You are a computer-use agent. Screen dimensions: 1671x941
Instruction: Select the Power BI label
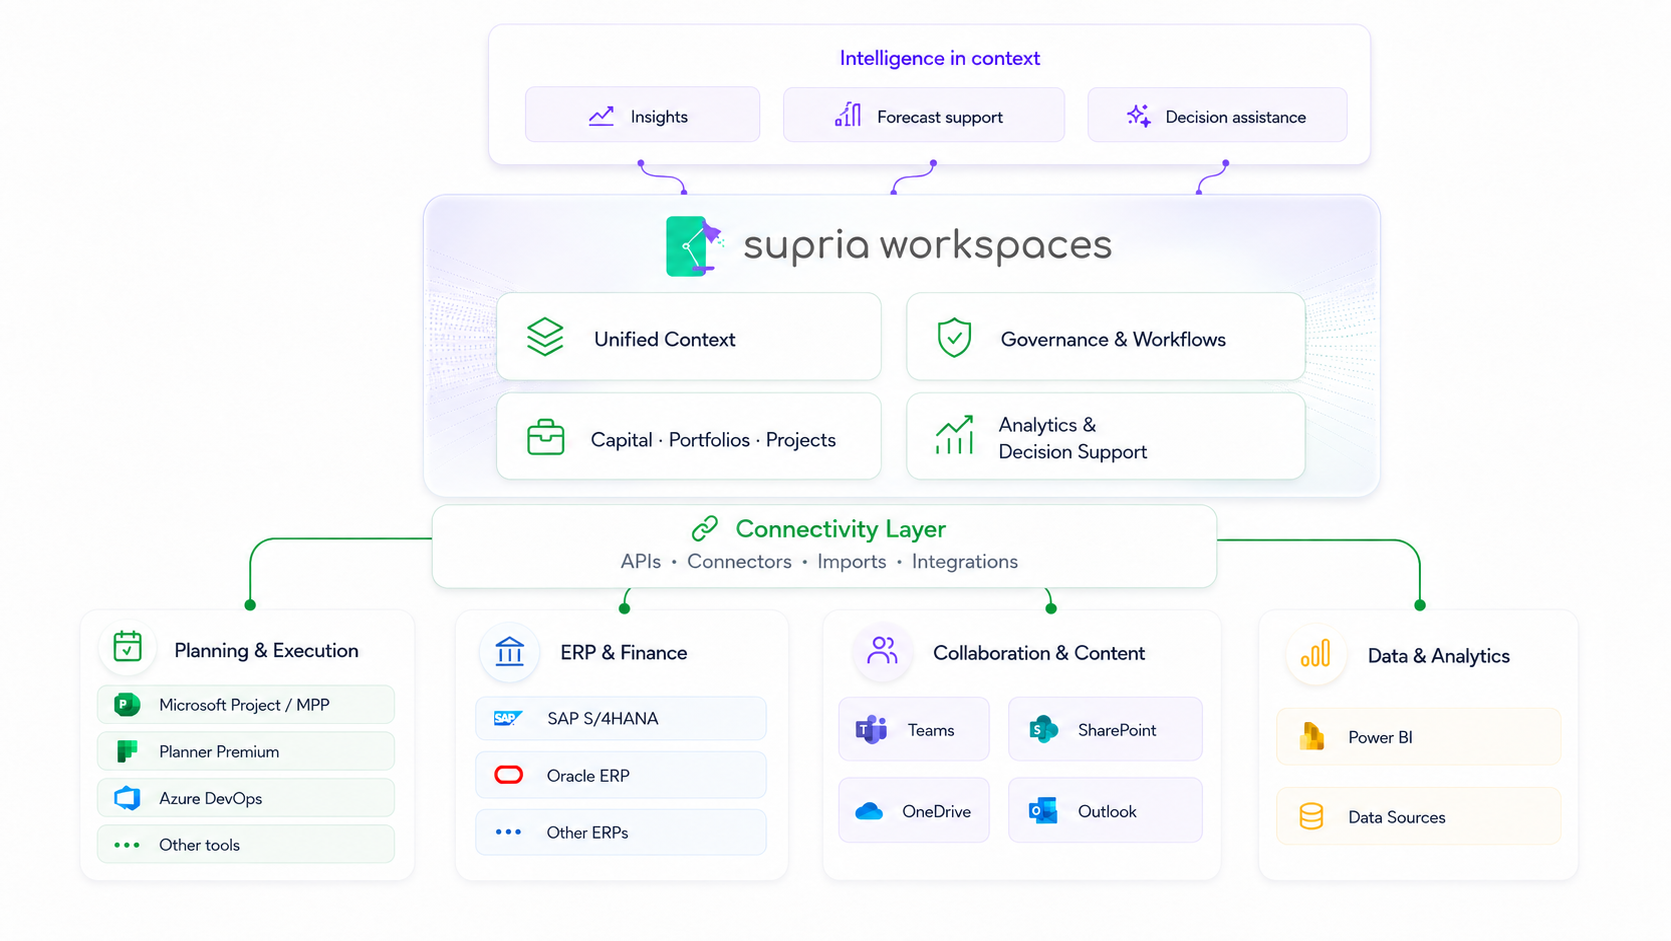[x=1380, y=737]
